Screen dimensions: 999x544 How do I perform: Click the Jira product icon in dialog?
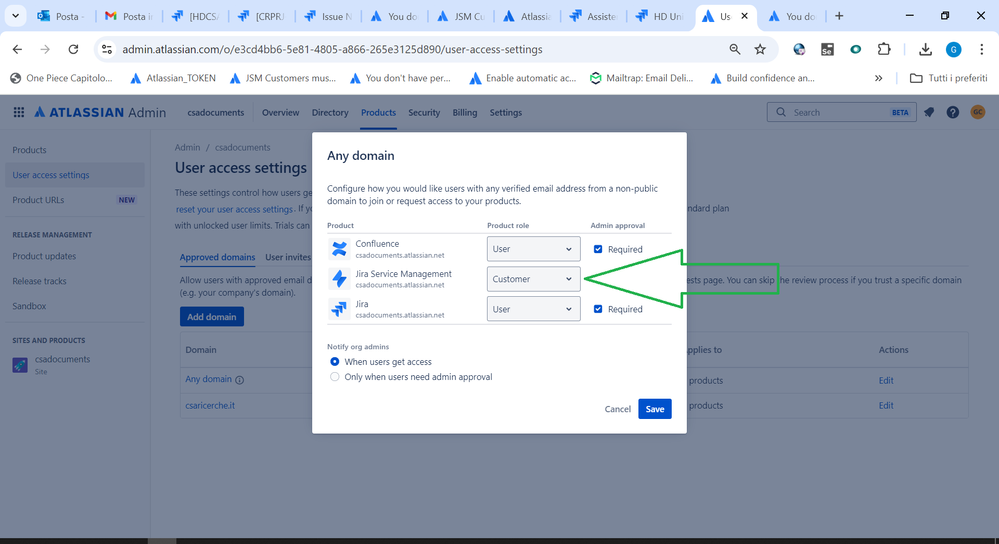(x=340, y=309)
